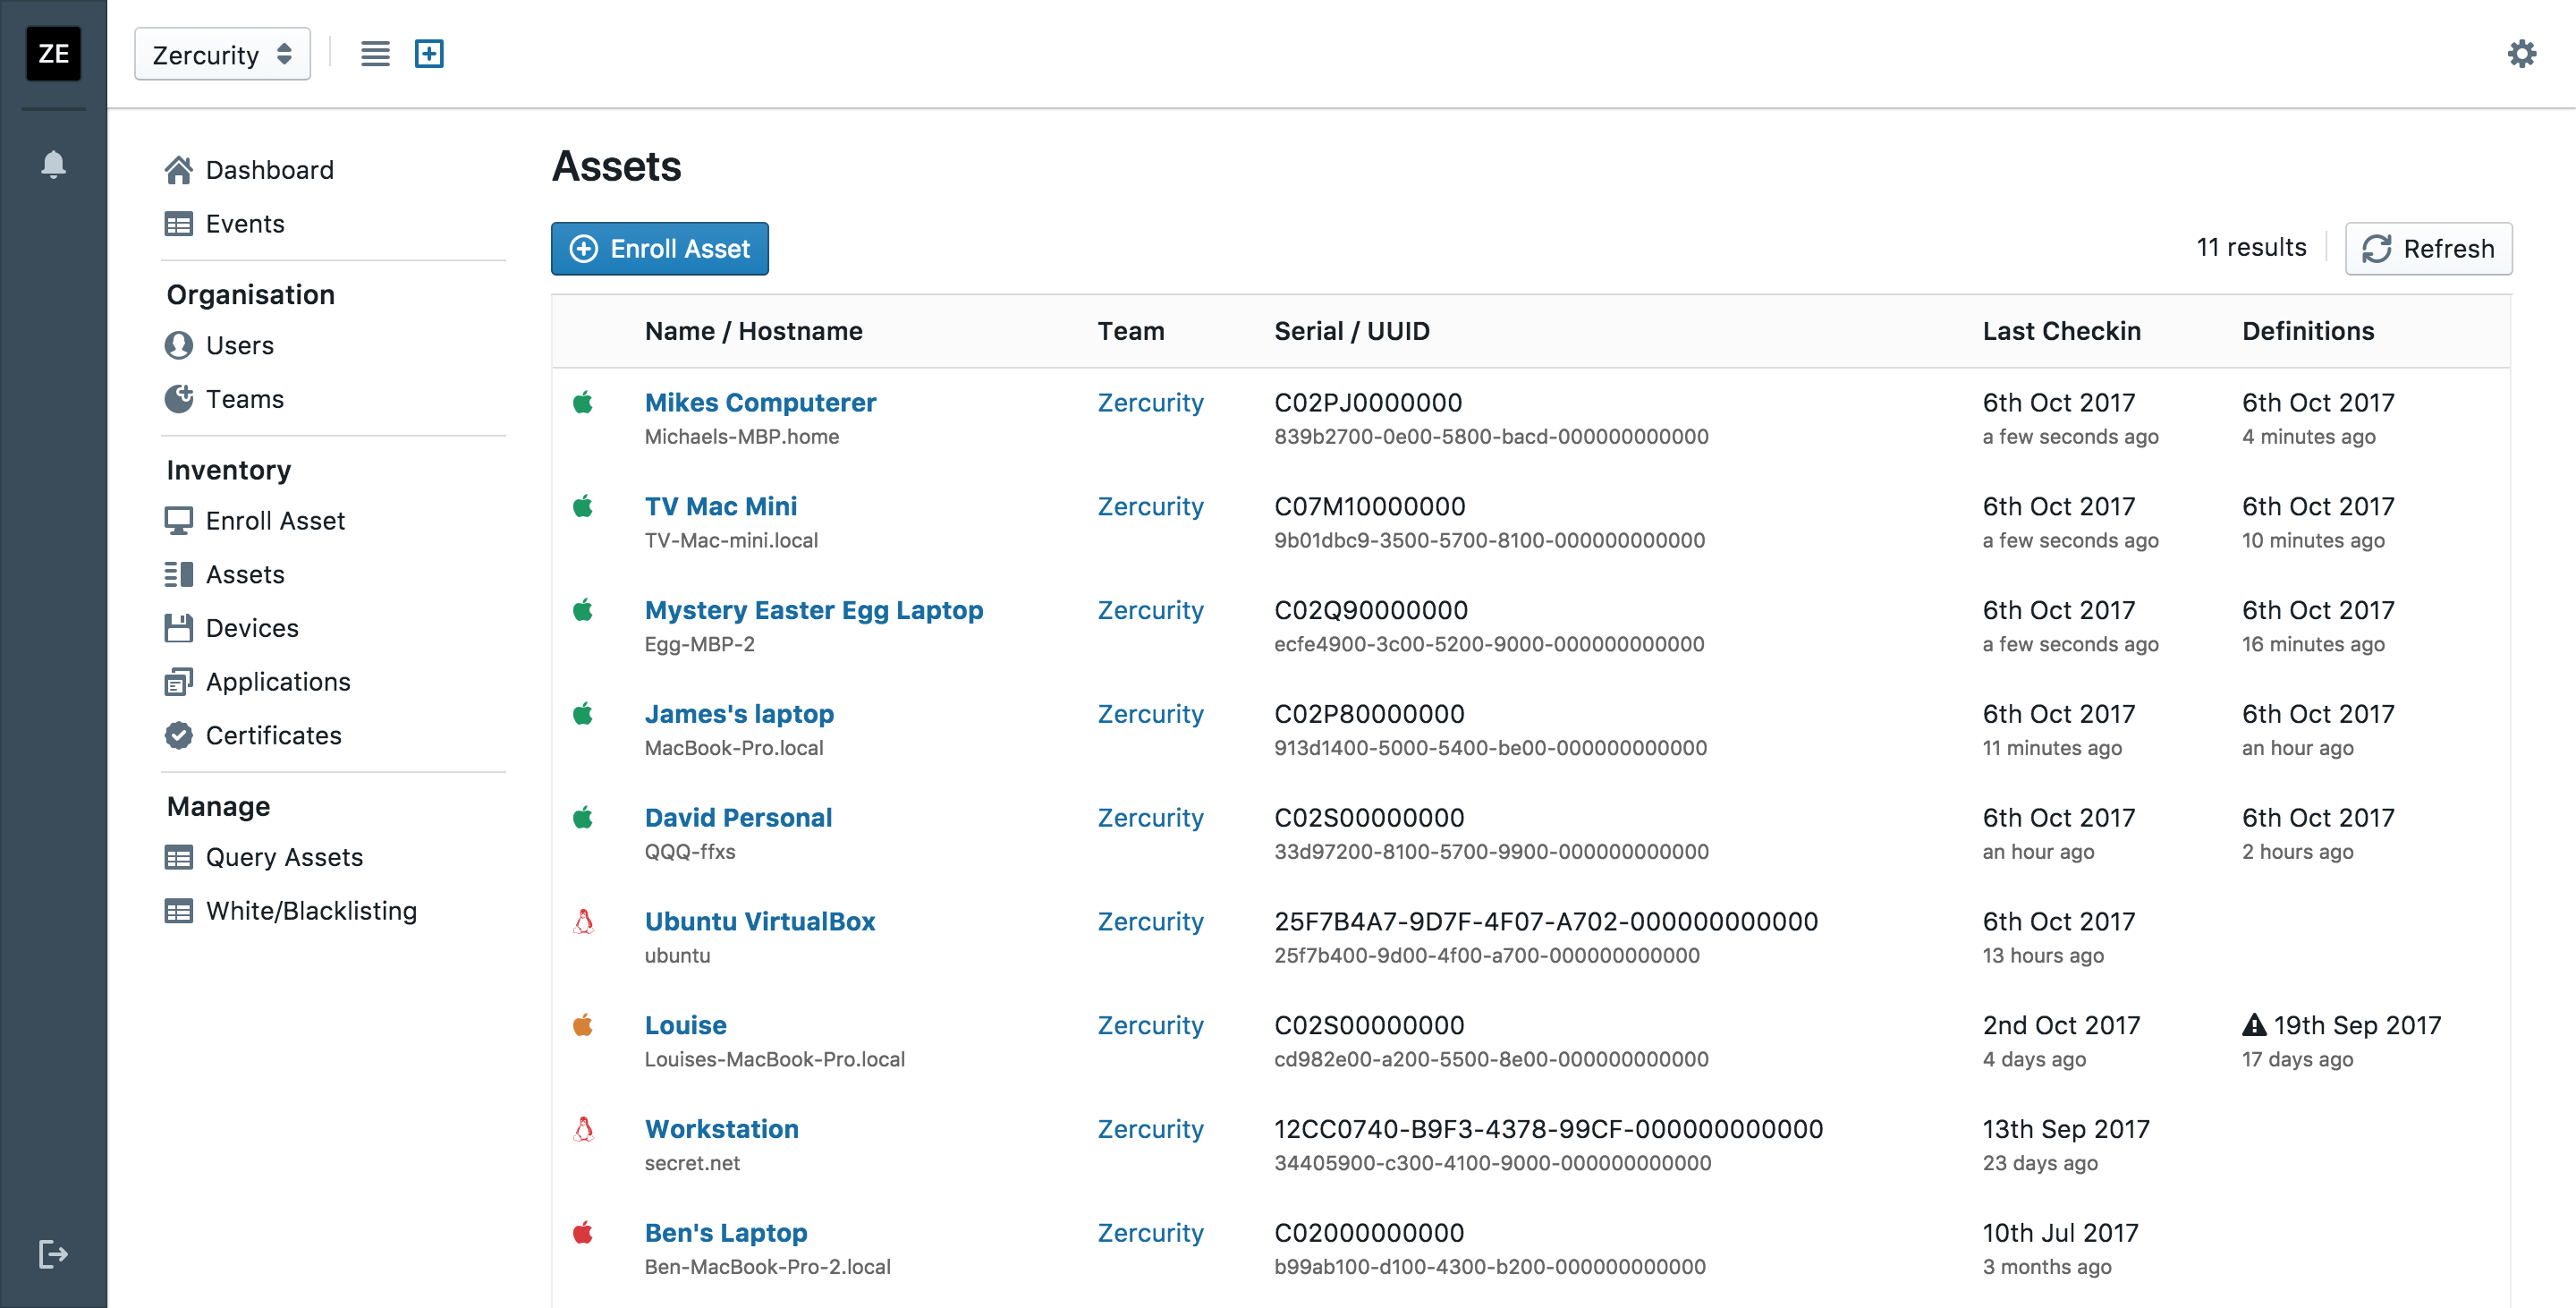Go to Certificates in the Inventory menu
The height and width of the screenshot is (1308, 2576).
(x=273, y=735)
